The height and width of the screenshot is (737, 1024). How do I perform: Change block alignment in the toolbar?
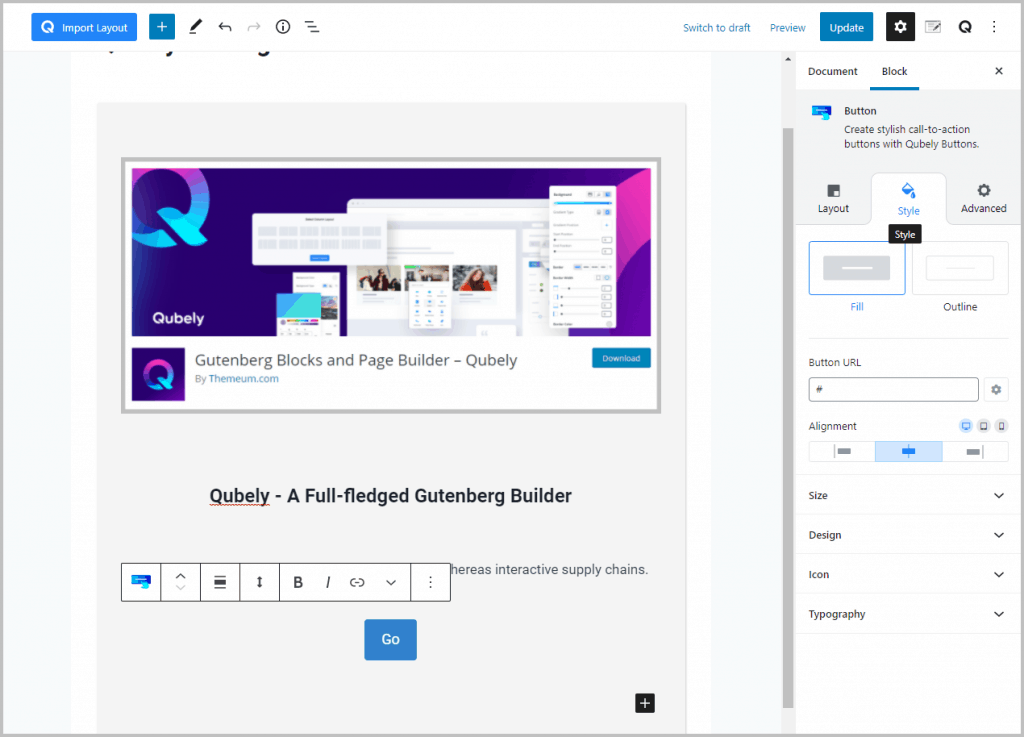(x=220, y=582)
